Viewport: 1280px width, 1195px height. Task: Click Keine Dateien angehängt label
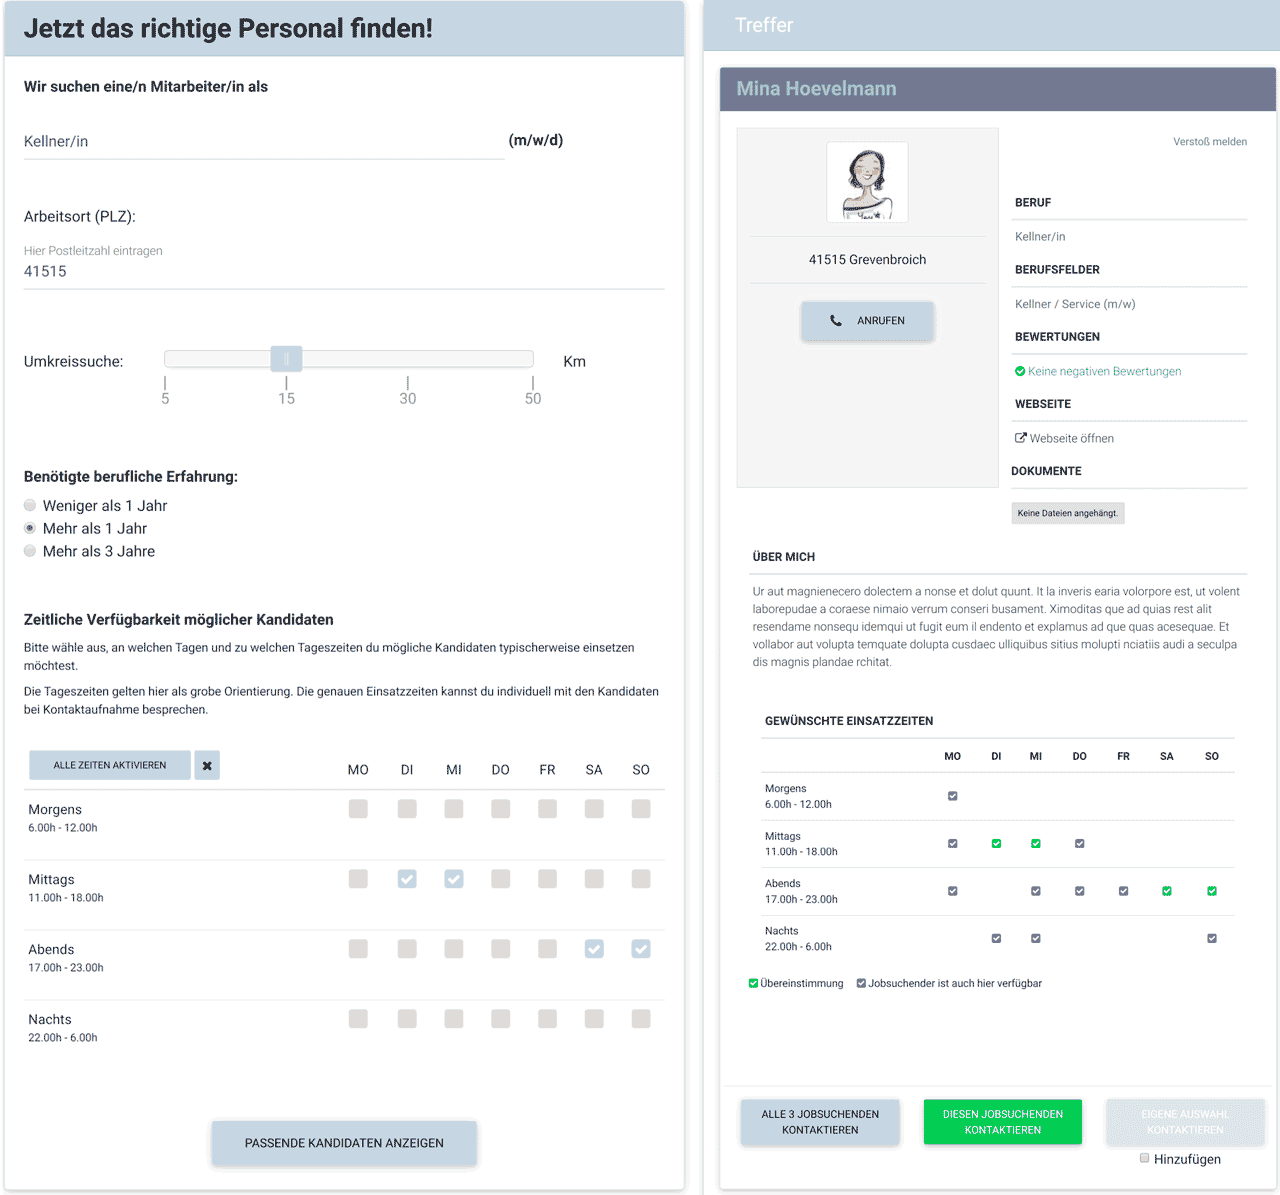click(1068, 513)
